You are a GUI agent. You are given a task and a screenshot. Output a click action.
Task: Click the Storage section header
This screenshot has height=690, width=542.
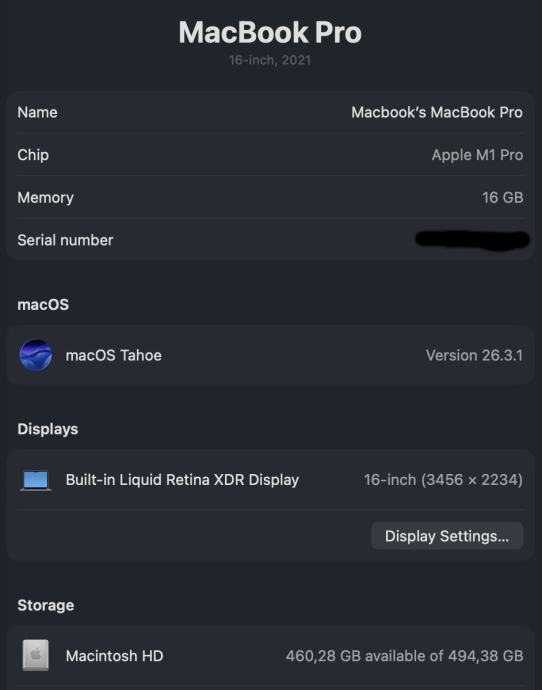(x=46, y=606)
